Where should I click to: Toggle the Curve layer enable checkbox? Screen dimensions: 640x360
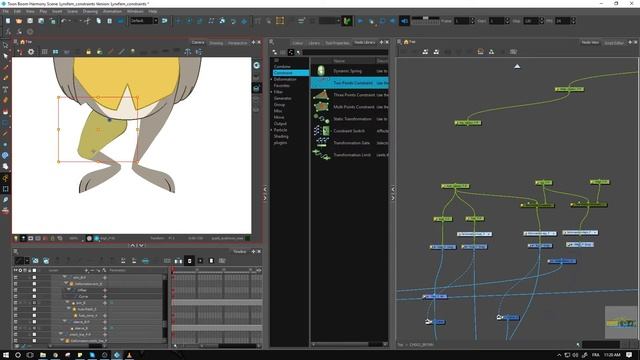pos(34,296)
